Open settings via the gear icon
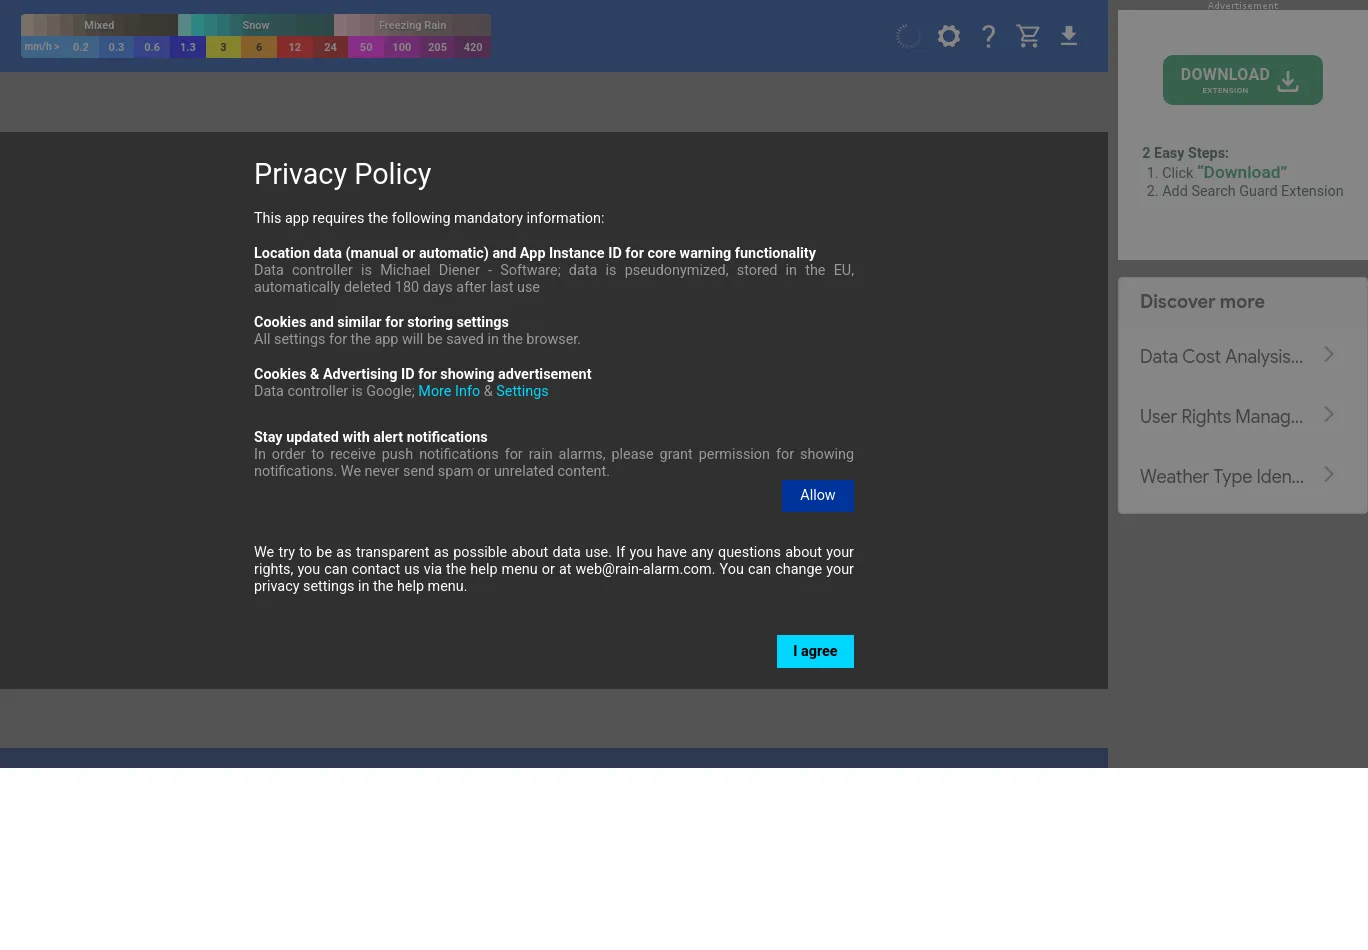This screenshot has height=950, width=1368. [x=948, y=37]
